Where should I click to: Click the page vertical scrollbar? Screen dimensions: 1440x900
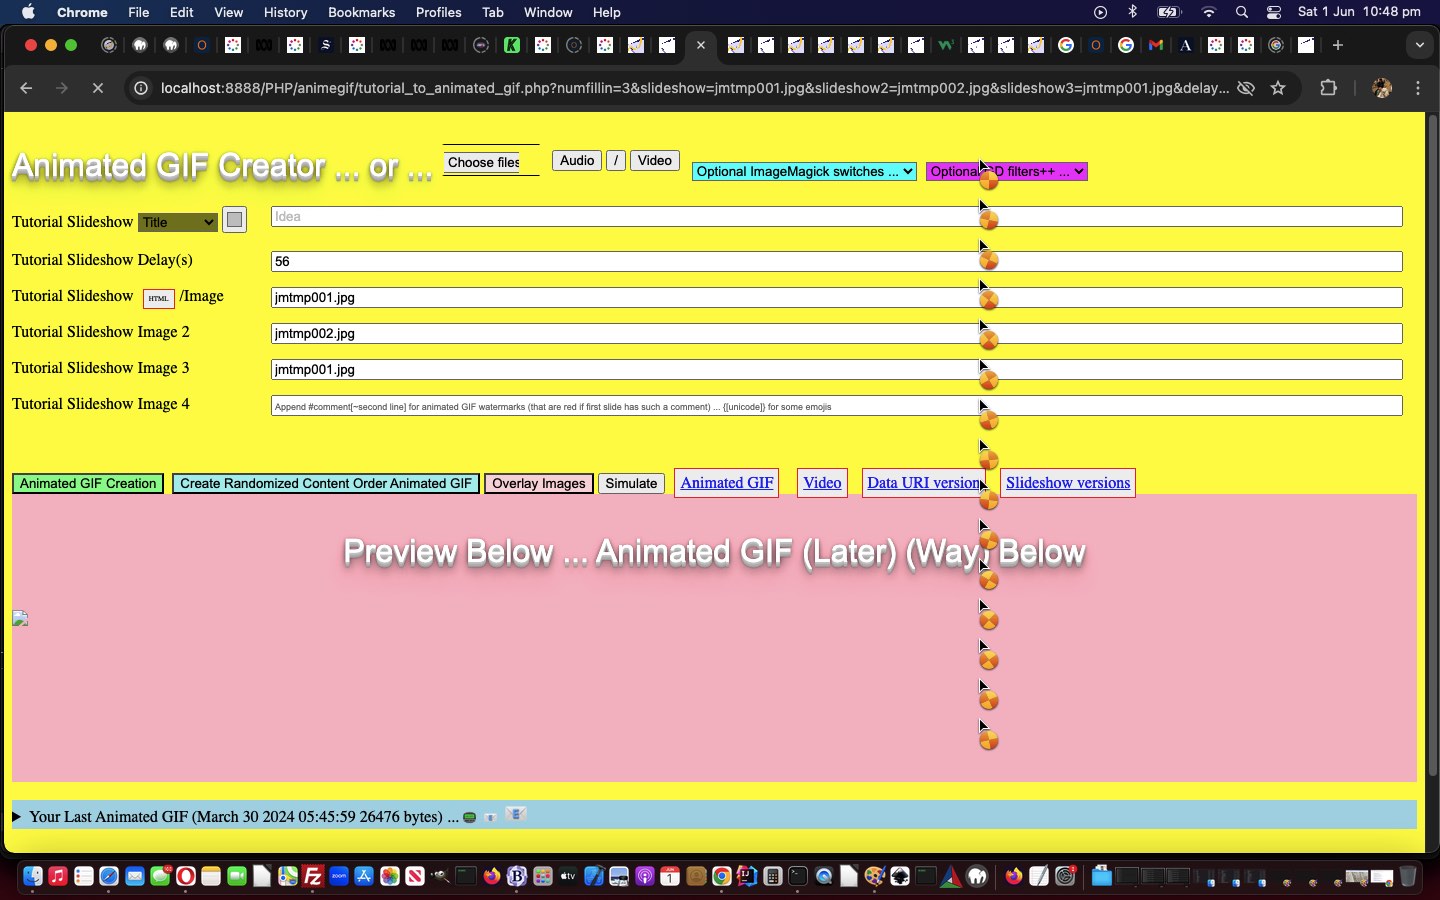click(x=1432, y=445)
